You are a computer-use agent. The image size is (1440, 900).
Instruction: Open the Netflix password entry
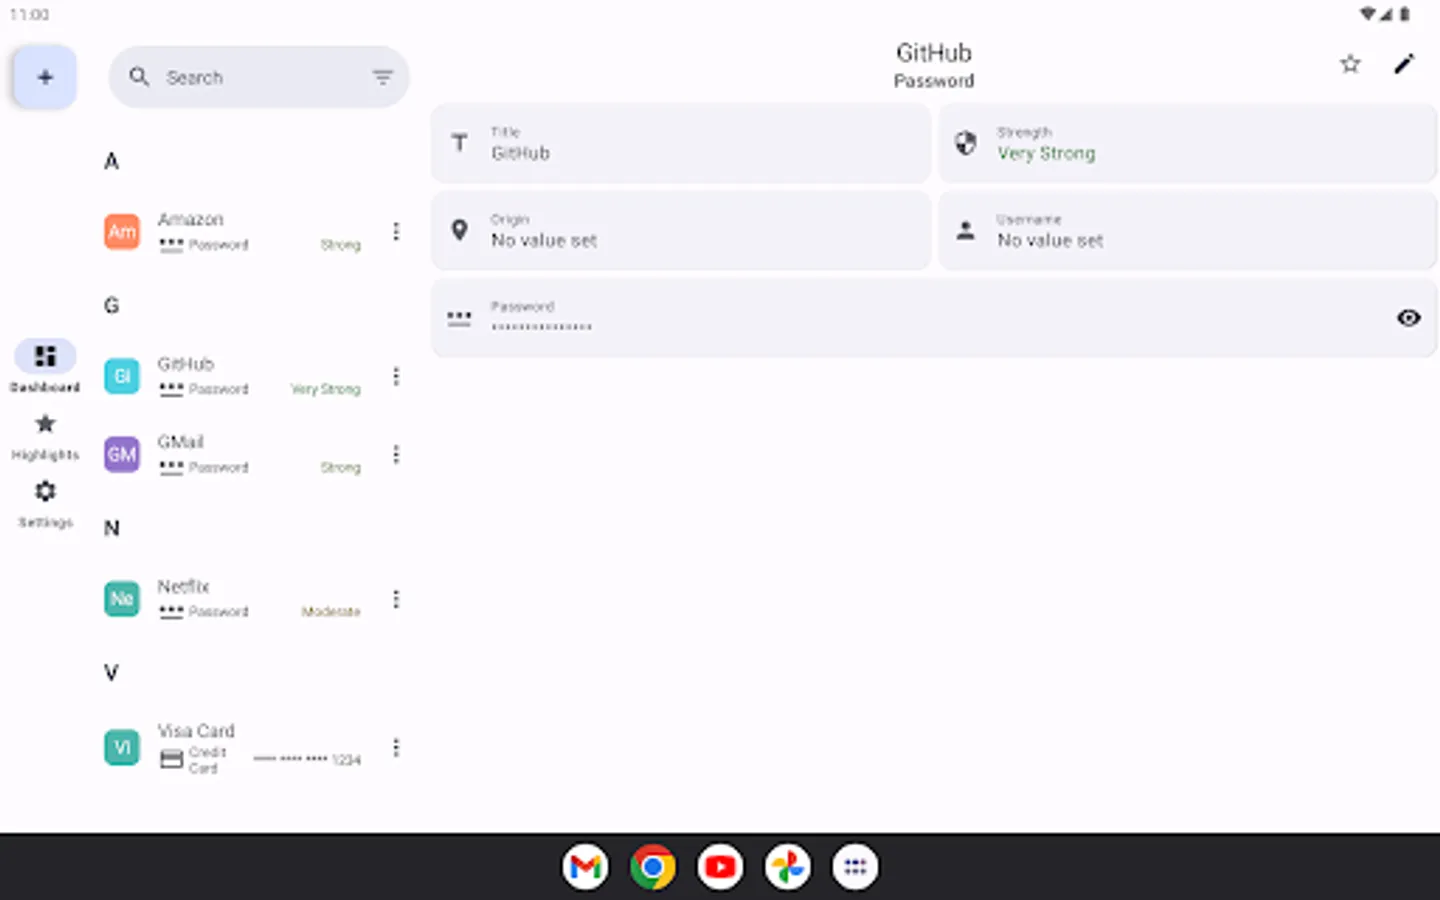tap(256, 599)
